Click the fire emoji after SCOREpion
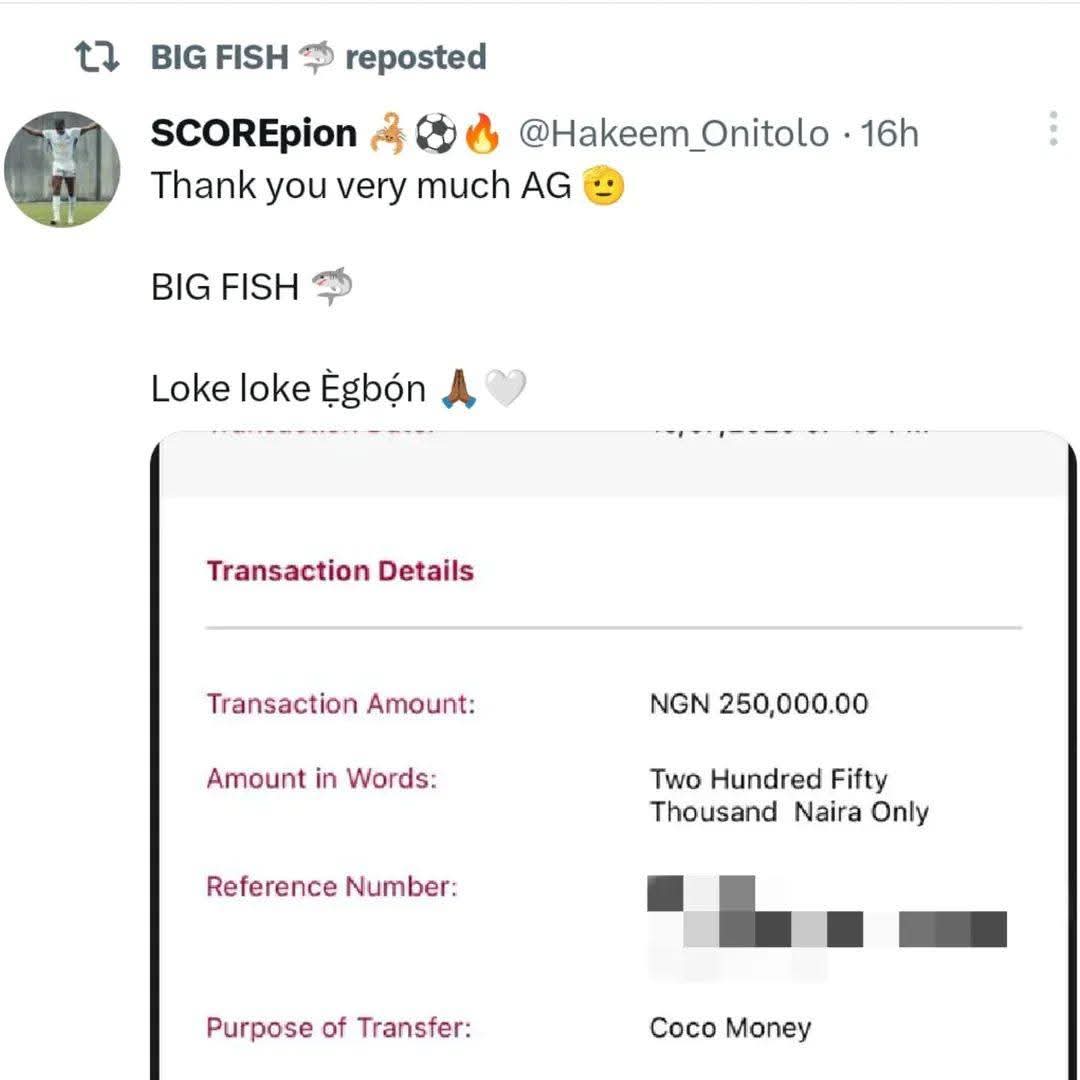Viewport: 1080px width, 1080px height. (x=482, y=134)
